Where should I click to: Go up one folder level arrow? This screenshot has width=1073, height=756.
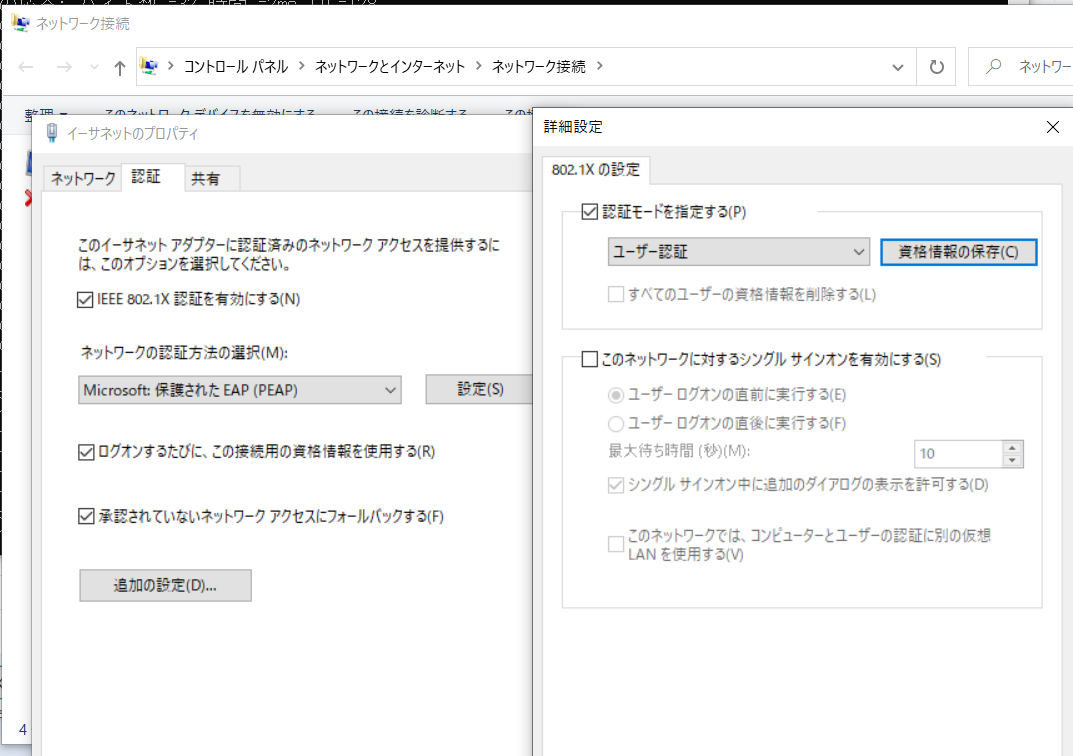pos(120,67)
